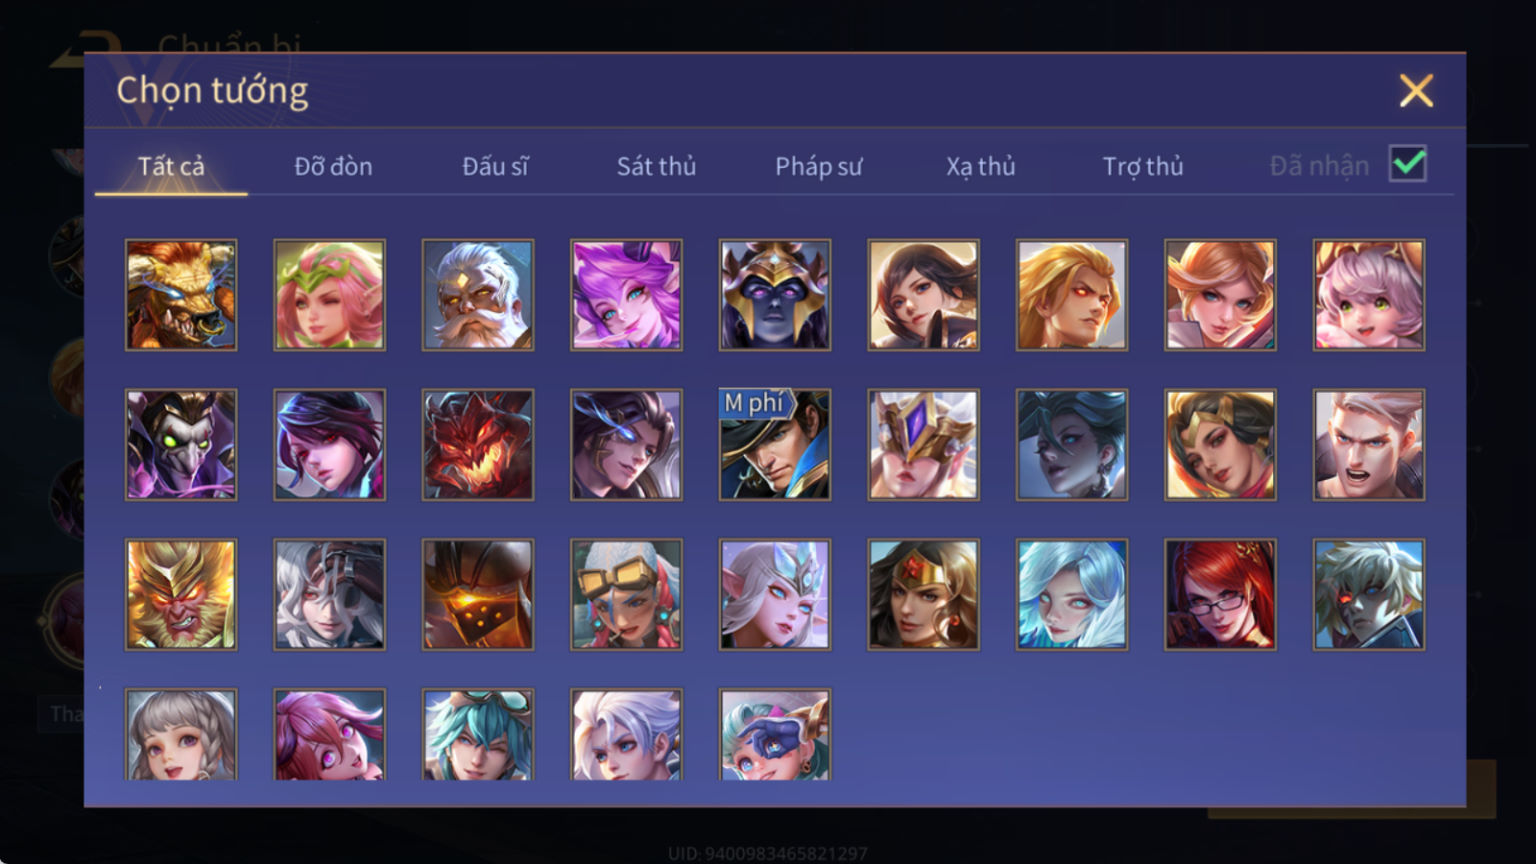This screenshot has height=864, width=1536.
Task: Switch to the Đỡ đòn tab
Action: click(333, 166)
